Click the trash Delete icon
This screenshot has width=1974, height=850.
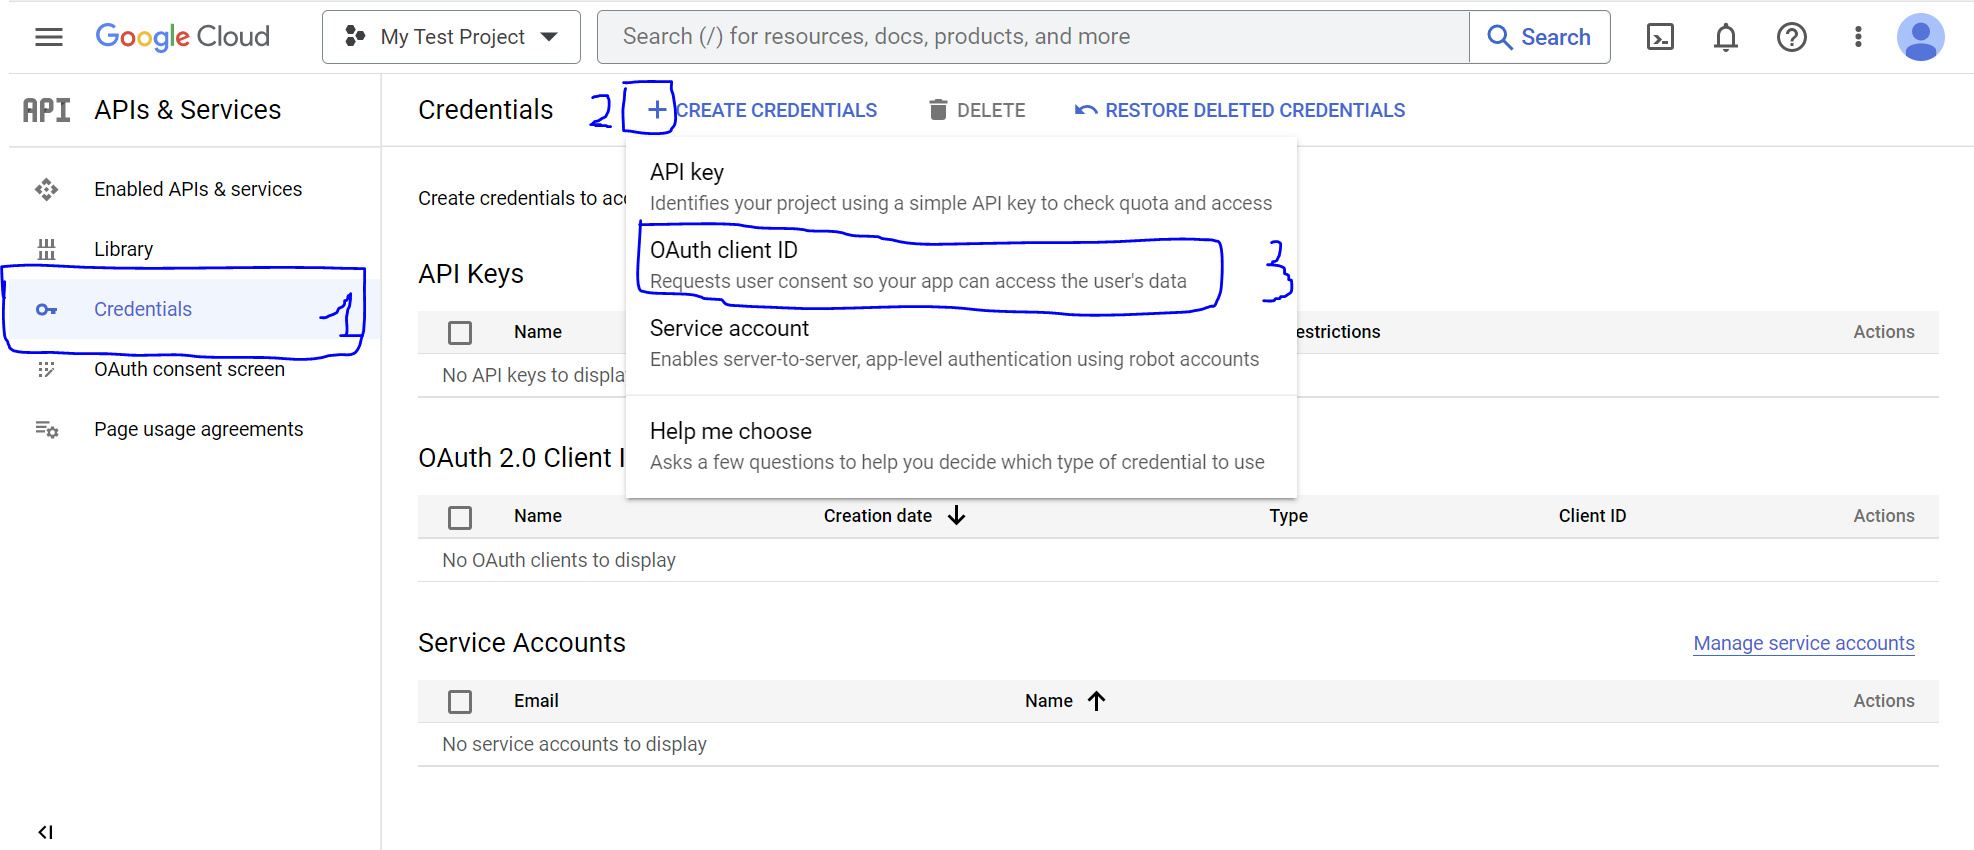point(938,110)
